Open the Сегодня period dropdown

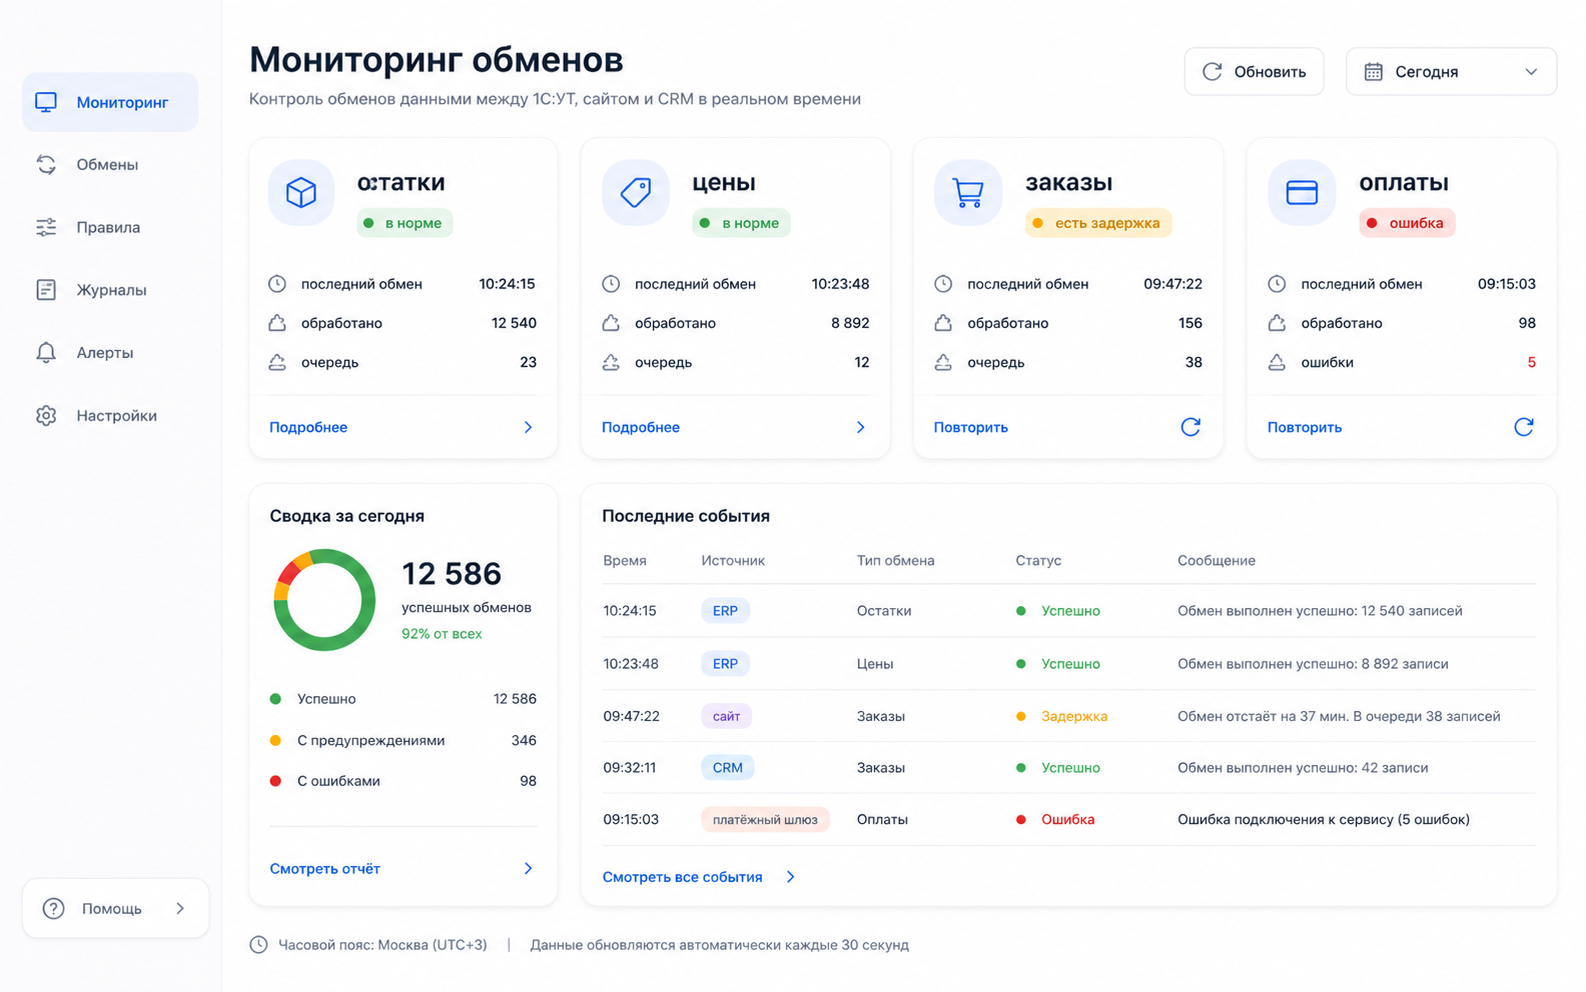(x=1451, y=72)
